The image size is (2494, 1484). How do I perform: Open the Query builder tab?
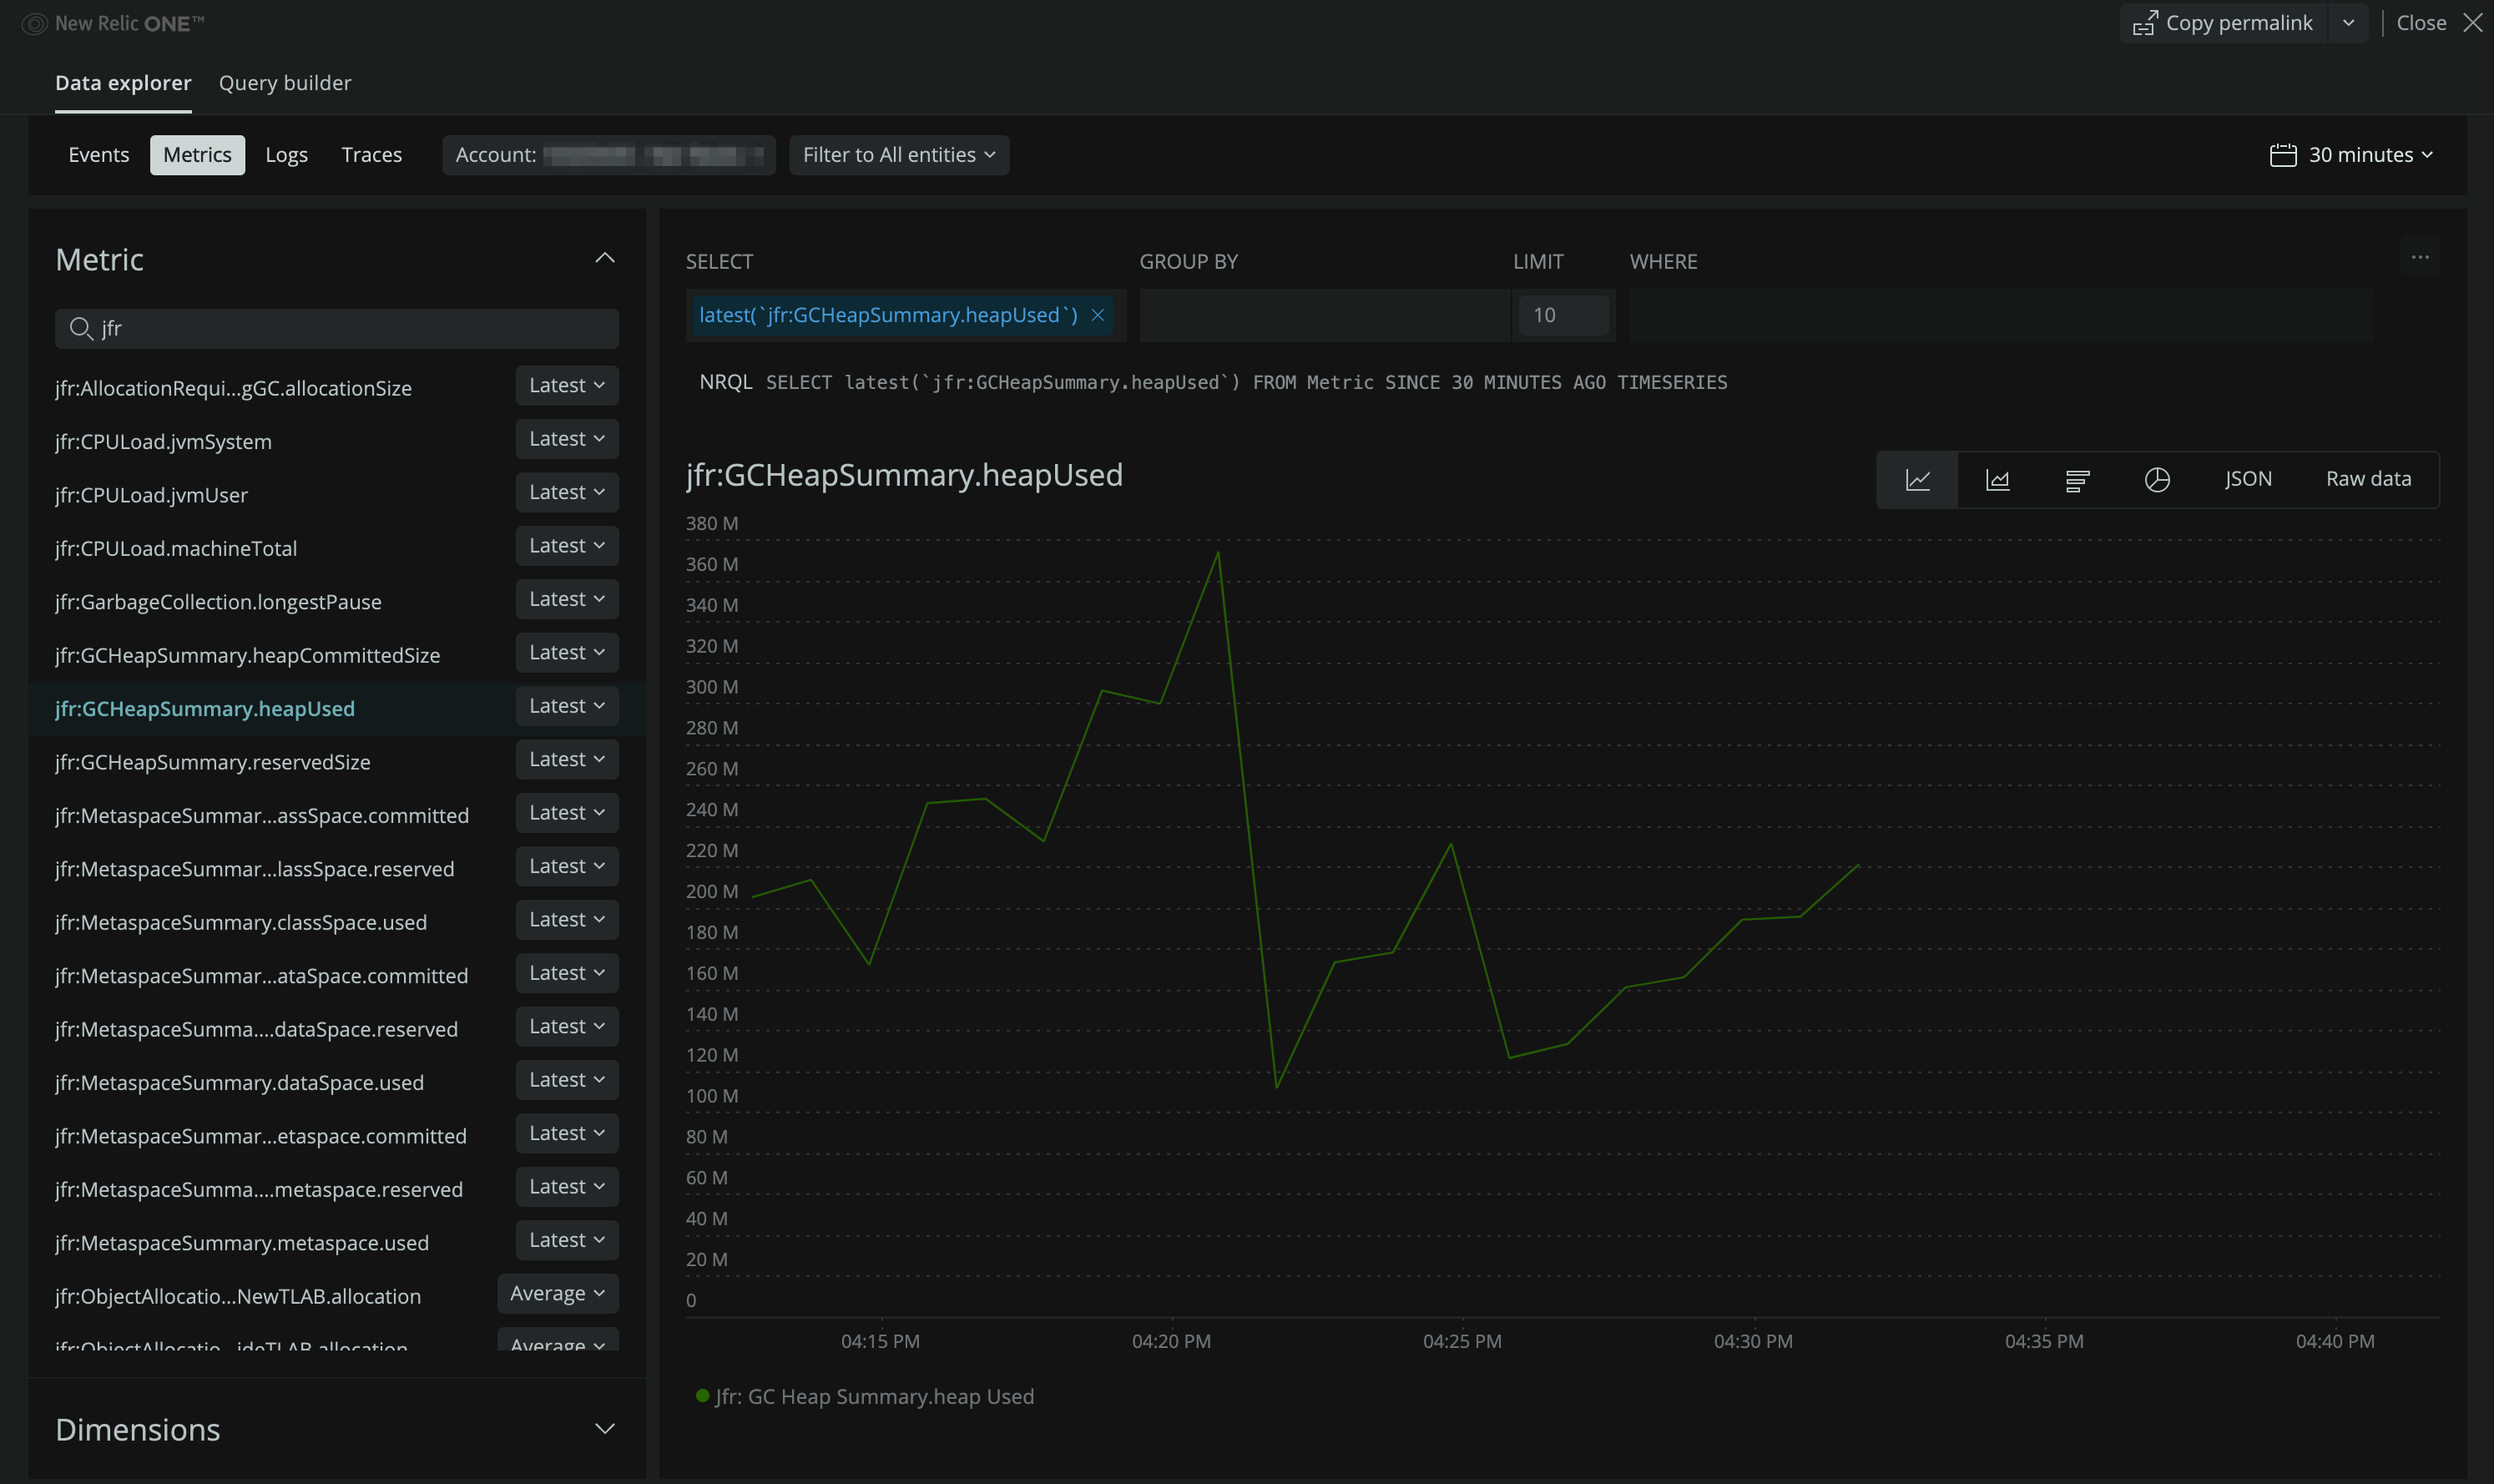tap(285, 83)
